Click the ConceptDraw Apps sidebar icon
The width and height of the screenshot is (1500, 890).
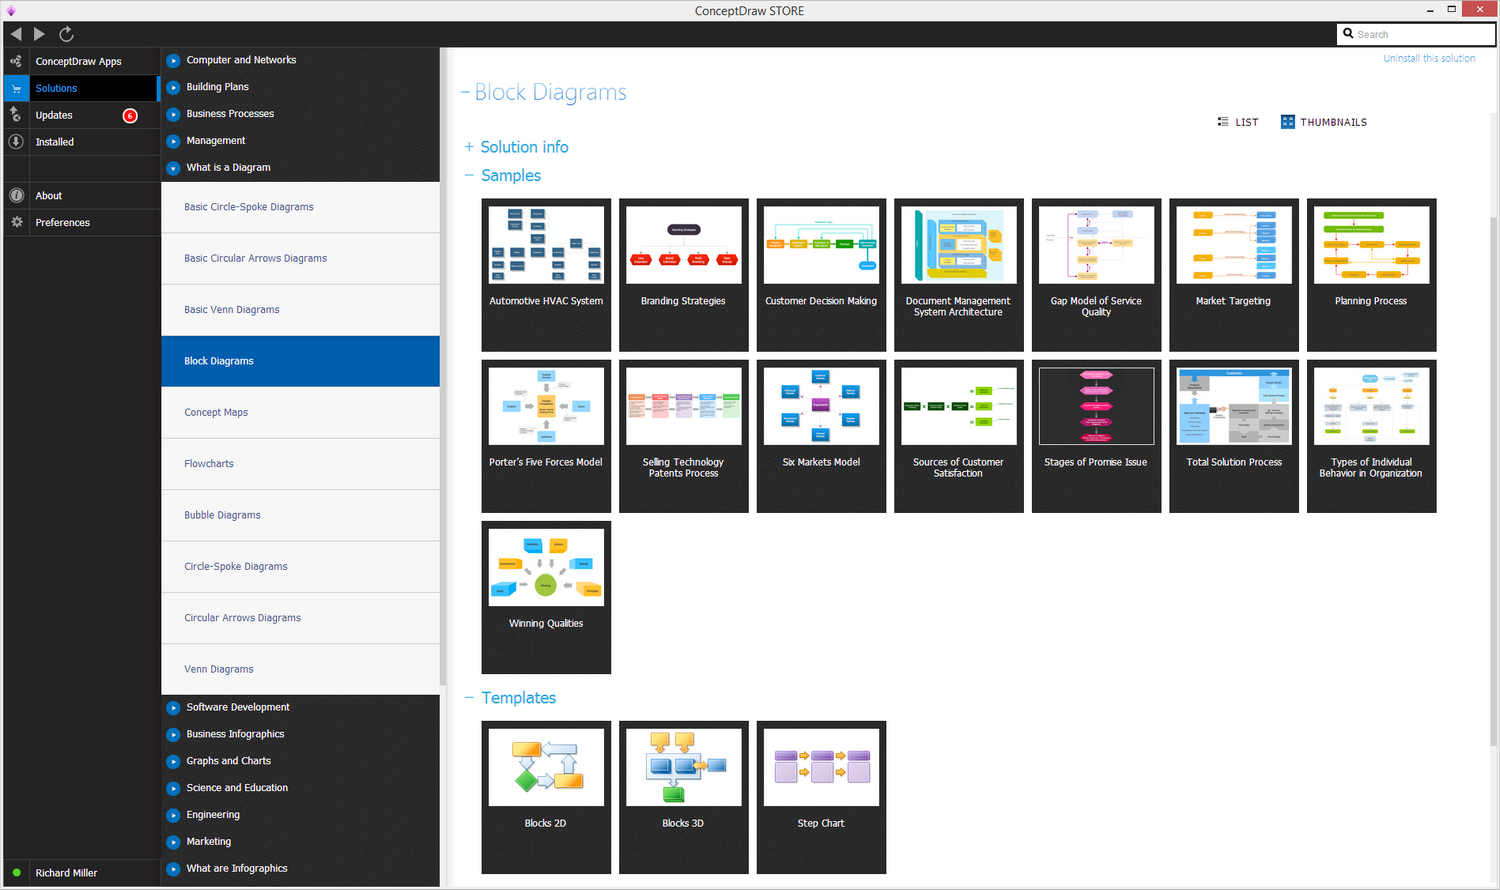pos(15,61)
